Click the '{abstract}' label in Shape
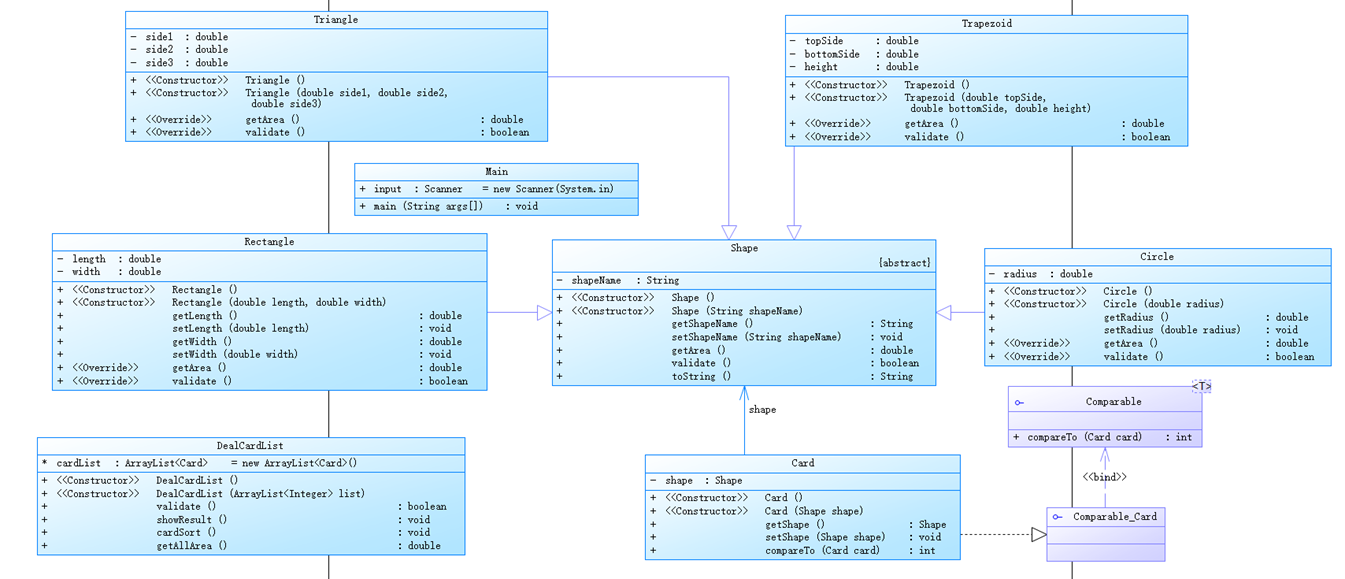The width and height of the screenshot is (1345, 579). 904,263
